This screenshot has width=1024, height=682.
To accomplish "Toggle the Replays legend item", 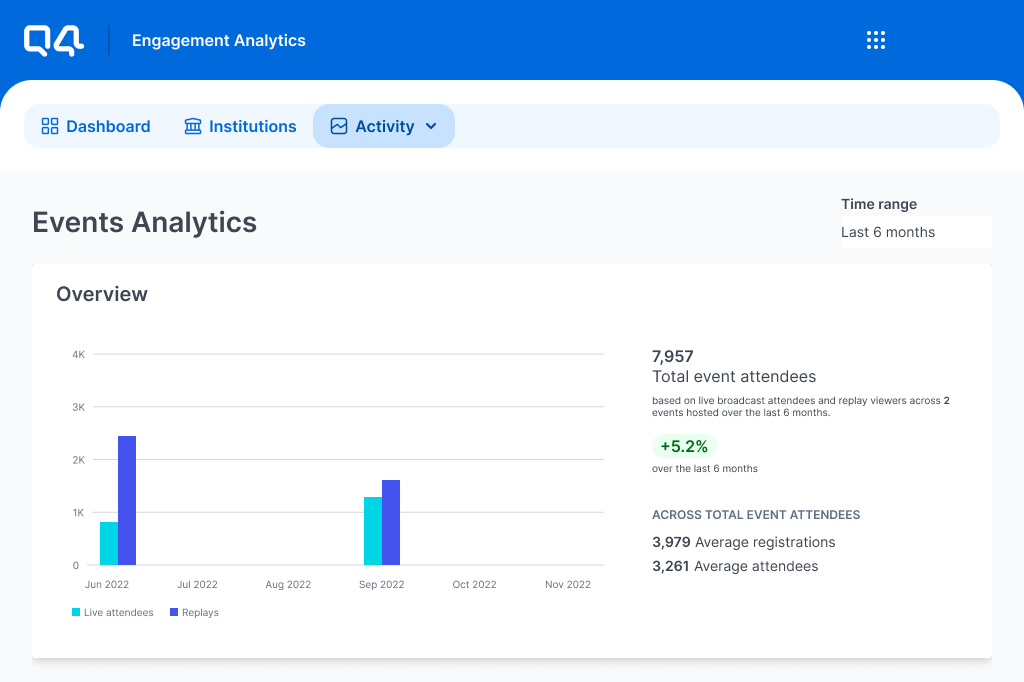I will coord(200,612).
